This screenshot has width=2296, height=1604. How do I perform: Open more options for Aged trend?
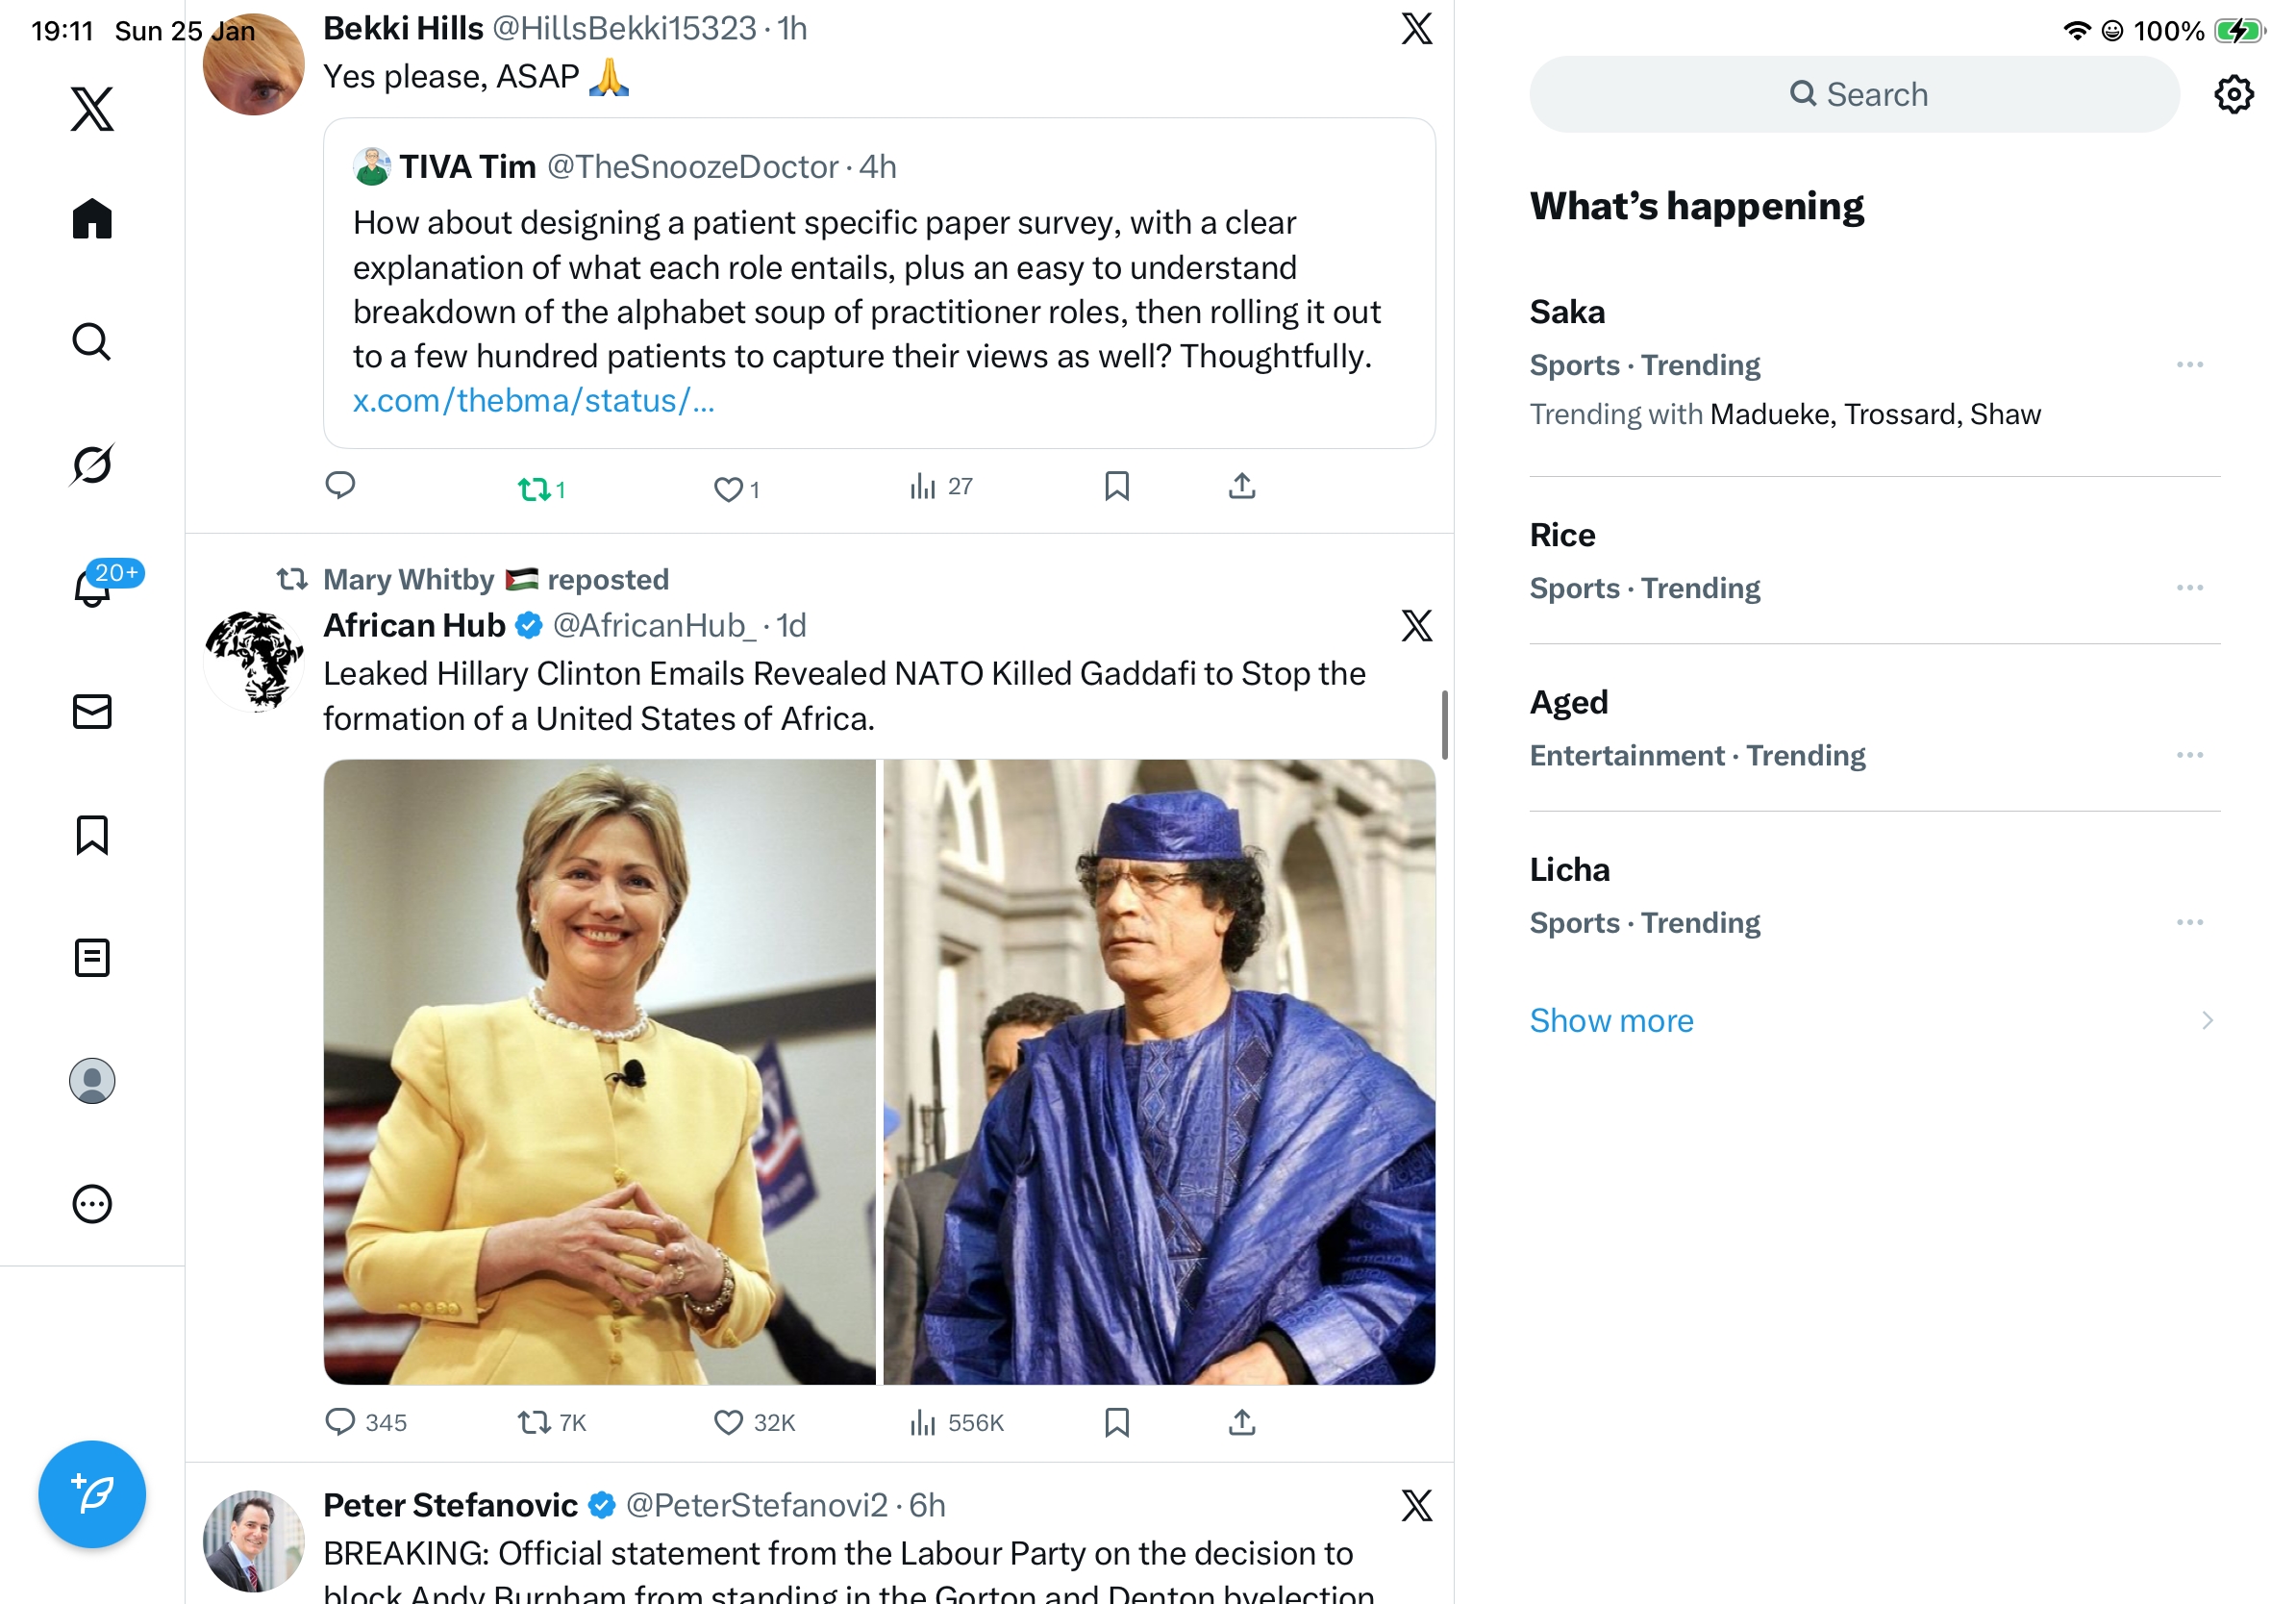tap(2189, 755)
